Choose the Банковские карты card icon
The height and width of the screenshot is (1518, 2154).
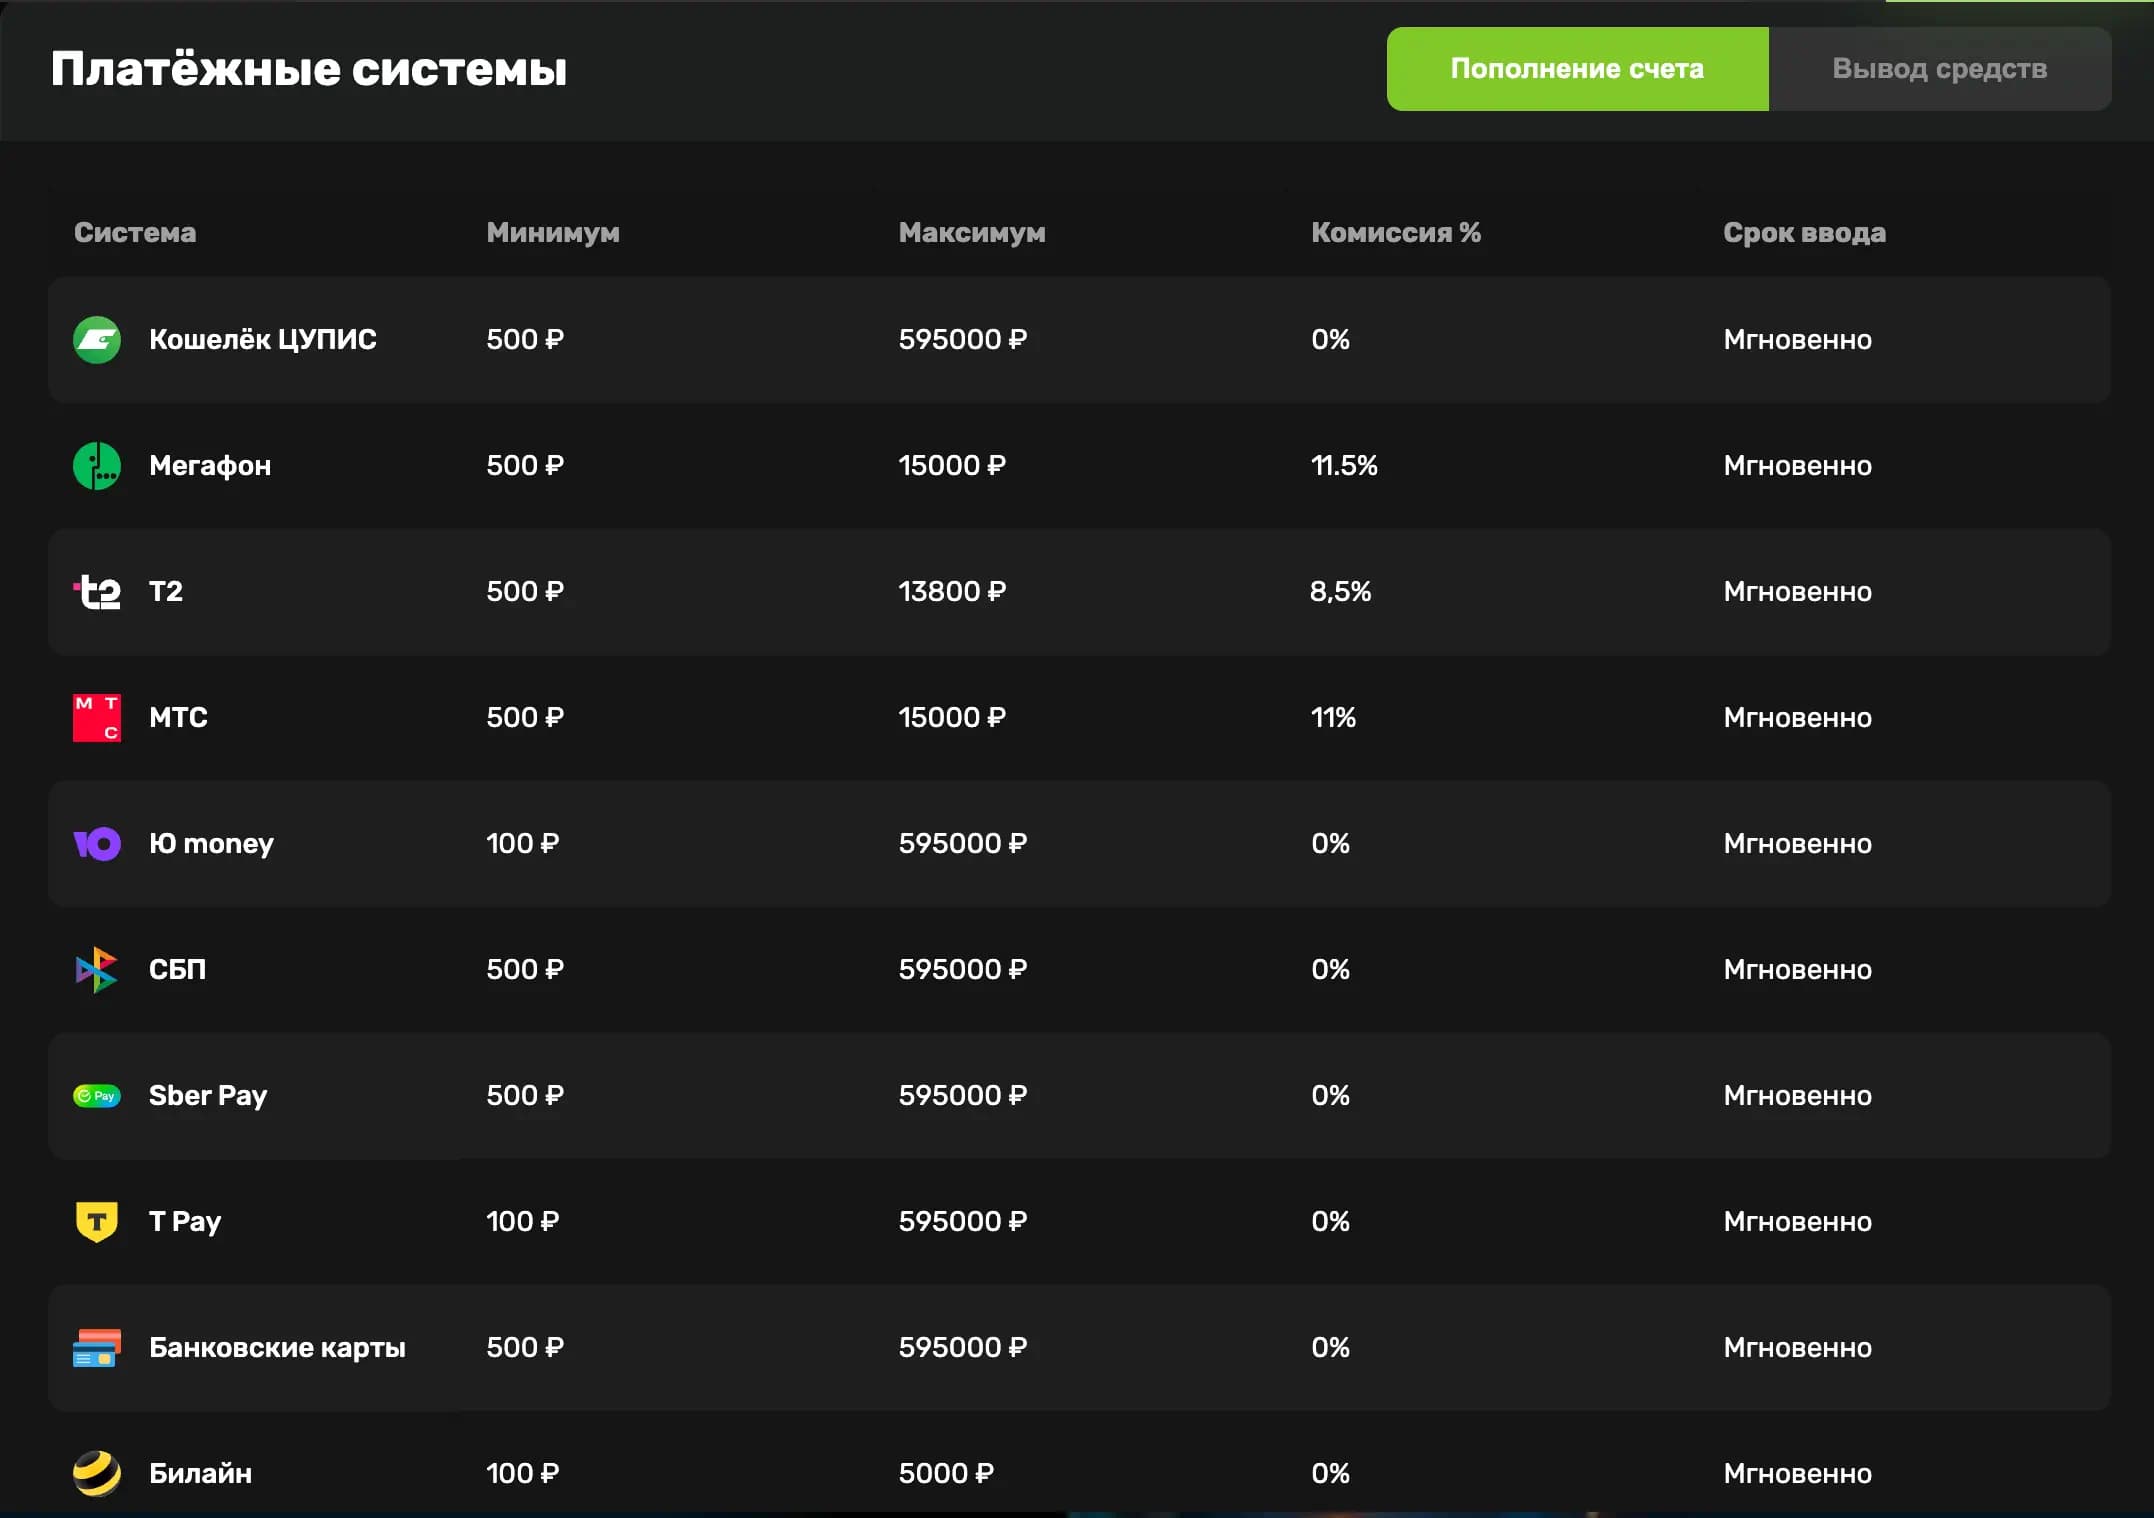click(97, 1348)
